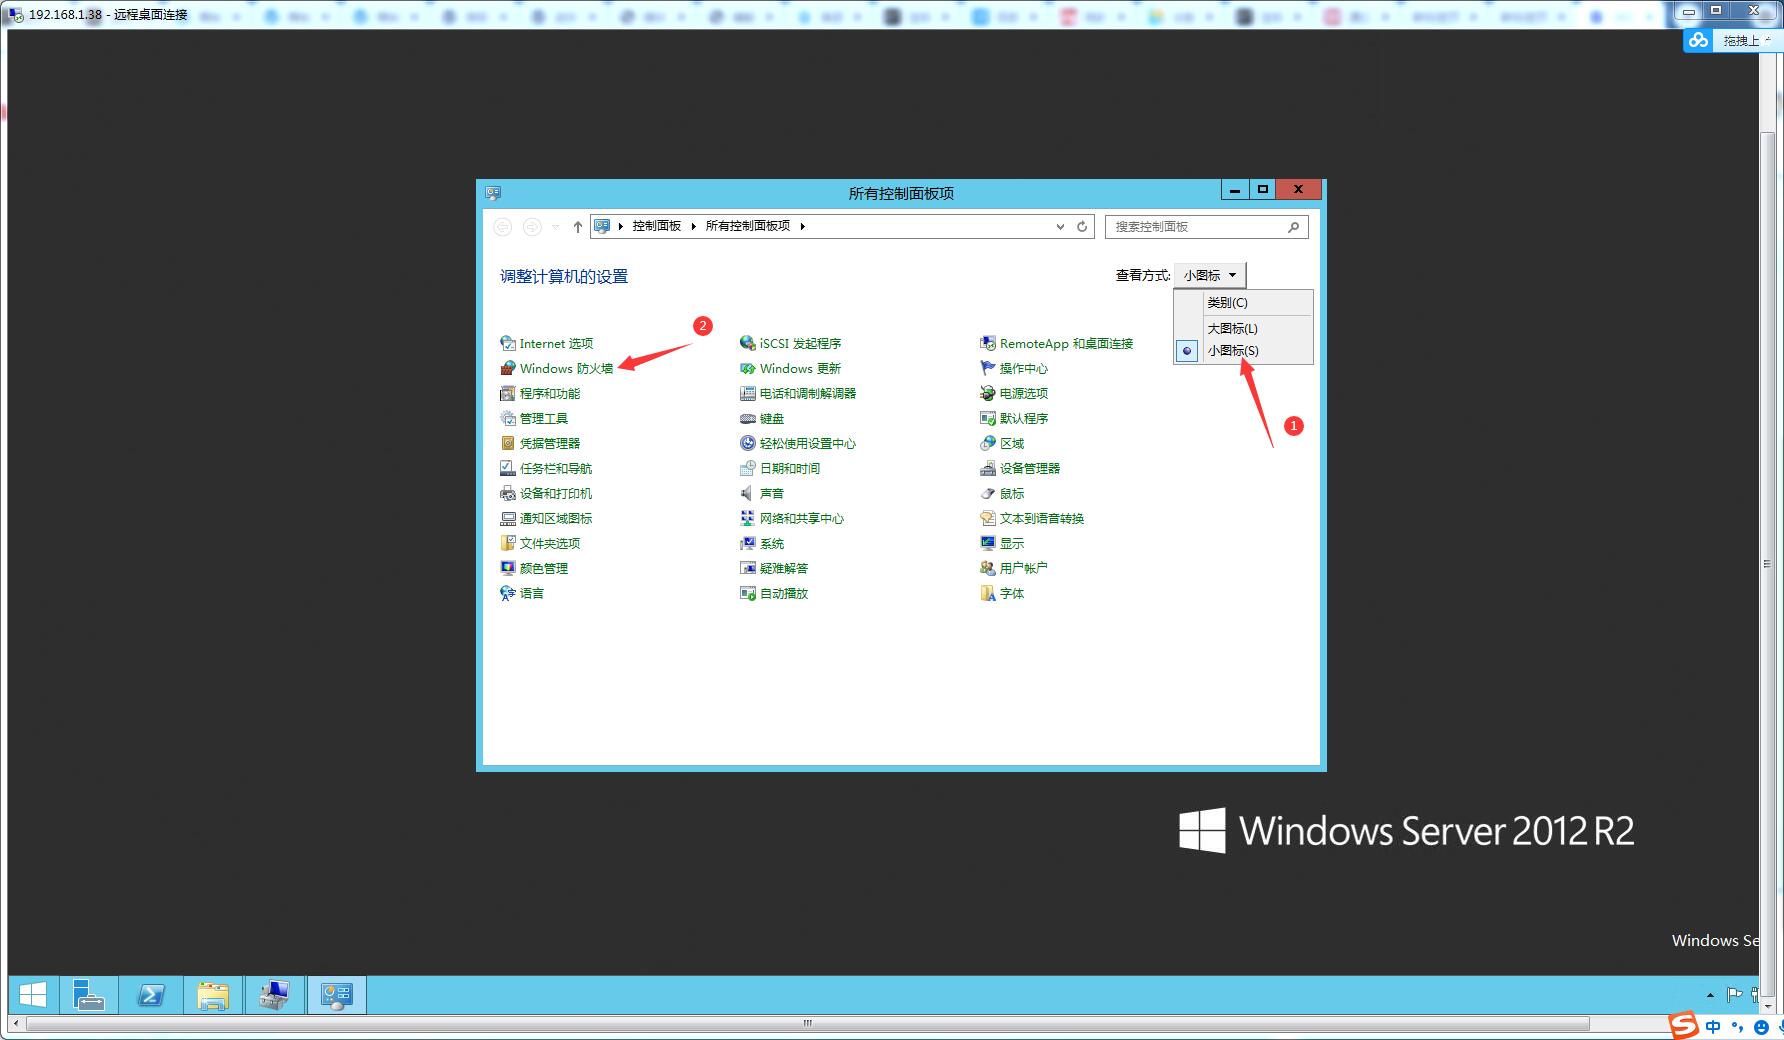Open 设备管理器 icon
Screen dimensions: 1784x1040
click(x=987, y=469)
